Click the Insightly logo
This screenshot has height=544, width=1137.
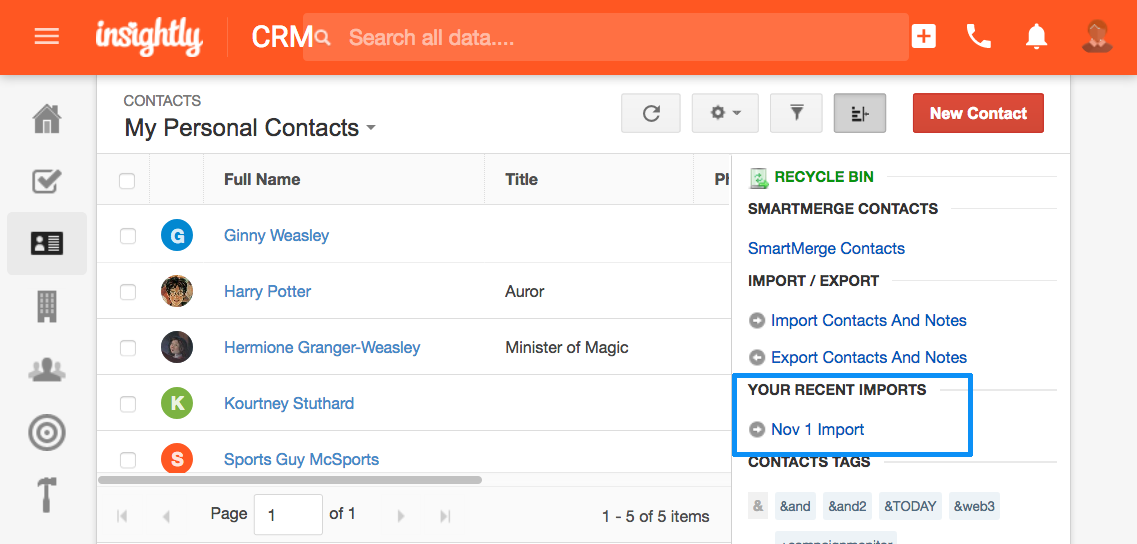pos(149,38)
